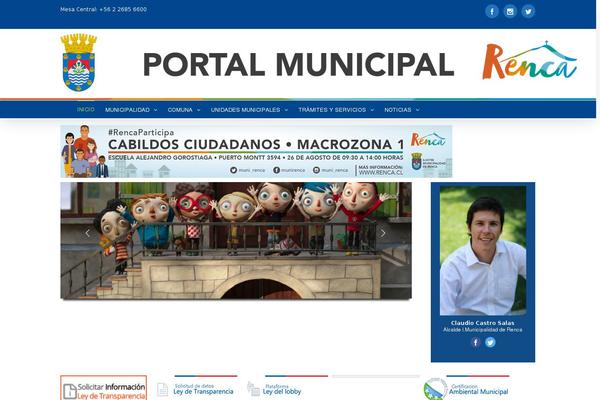This screenshot has width=600, height=400.
Task: Click the Renca coat of arms logo
Action: point(79,62)
